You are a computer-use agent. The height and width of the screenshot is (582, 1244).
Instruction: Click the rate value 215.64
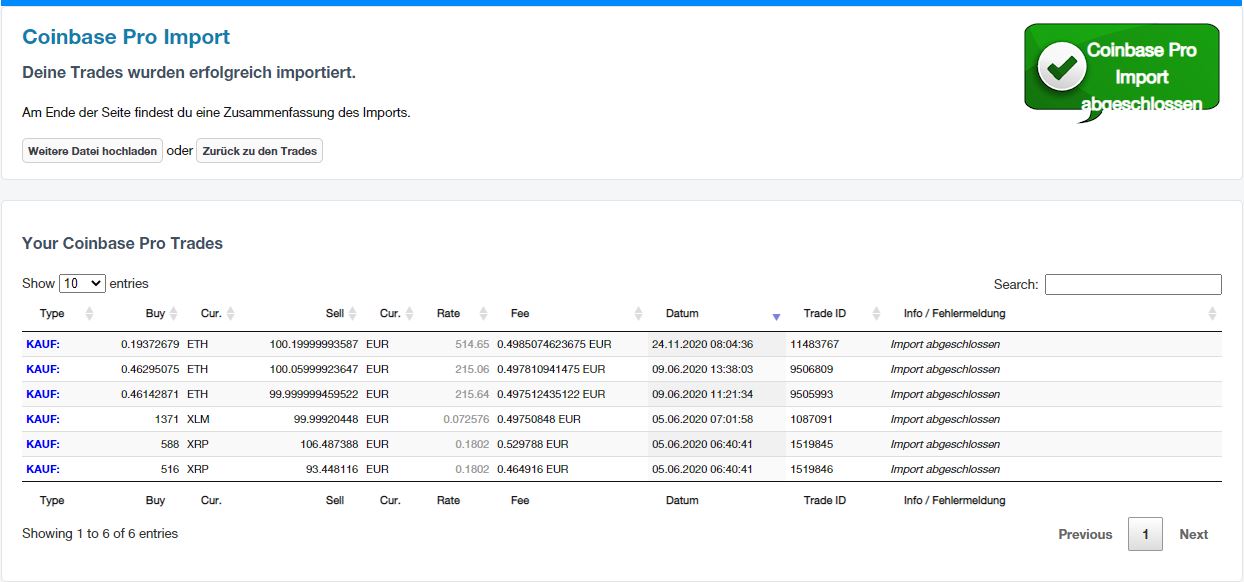coord(472,394)
